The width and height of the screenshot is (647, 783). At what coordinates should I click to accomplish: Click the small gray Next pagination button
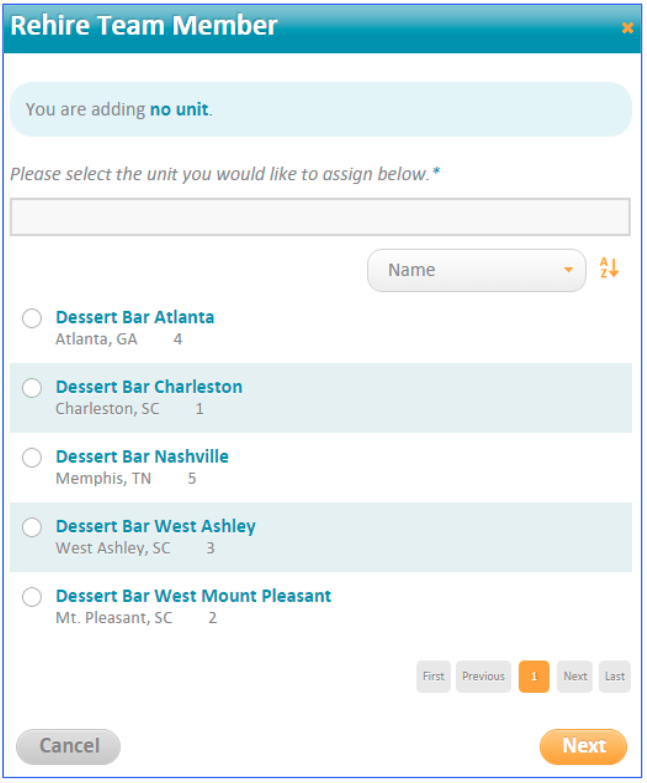[575, 677]
